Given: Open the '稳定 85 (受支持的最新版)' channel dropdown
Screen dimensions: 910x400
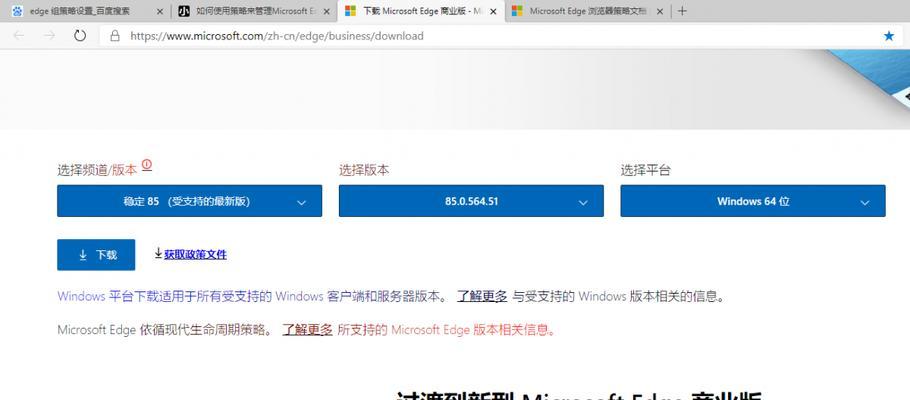Looking at the screenshot, I should pyautogui.click(x=189, y=201).
